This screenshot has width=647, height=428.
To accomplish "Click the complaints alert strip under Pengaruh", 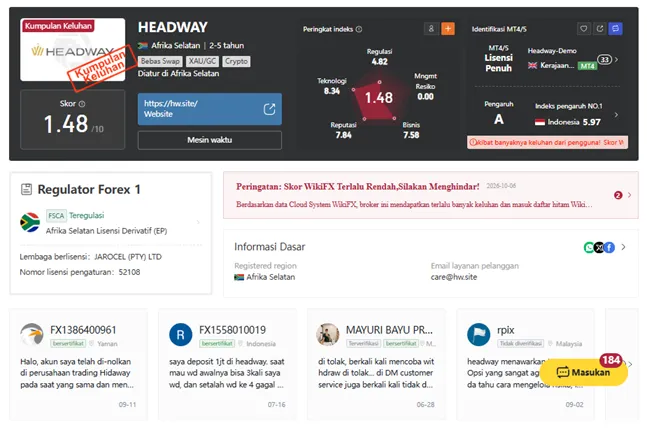I will [548, 142].
